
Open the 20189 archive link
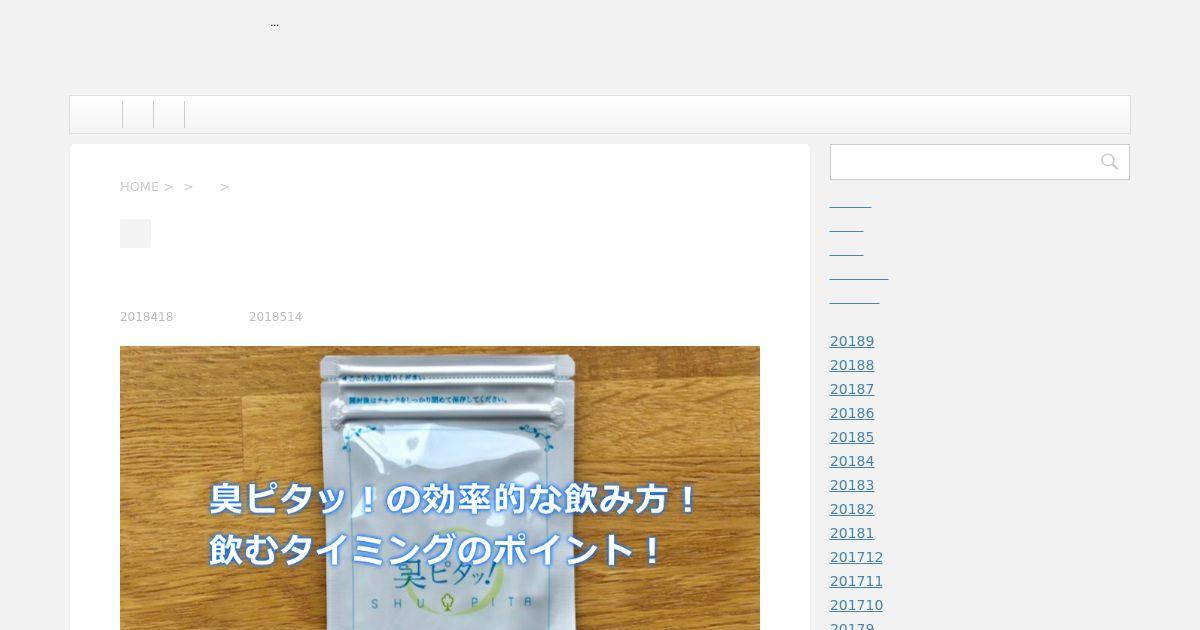coord(852,341)
